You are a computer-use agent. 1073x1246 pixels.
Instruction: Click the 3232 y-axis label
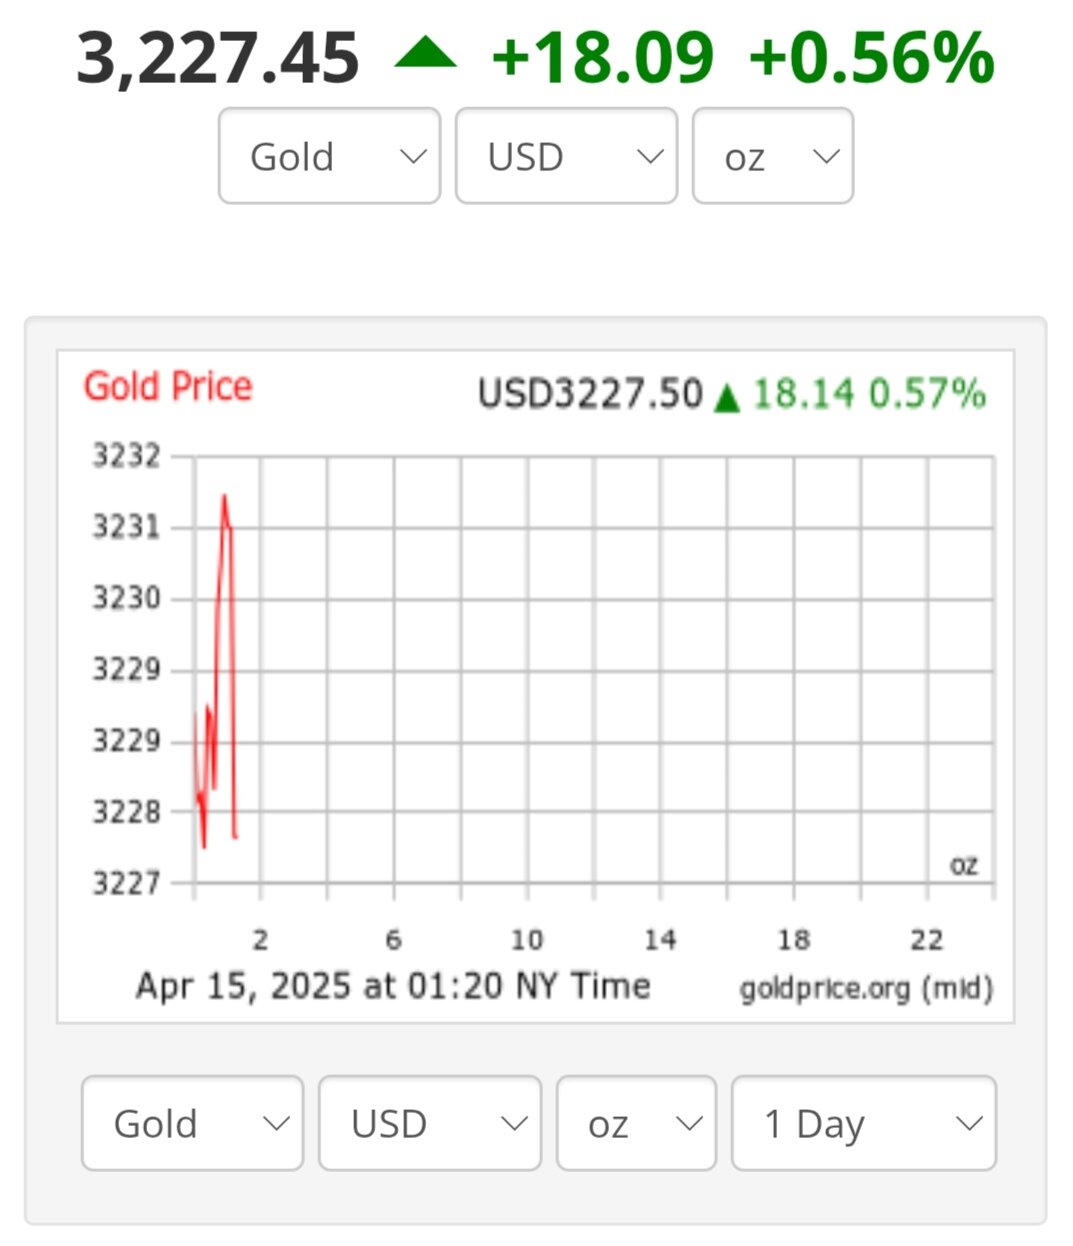coord(126,456)
